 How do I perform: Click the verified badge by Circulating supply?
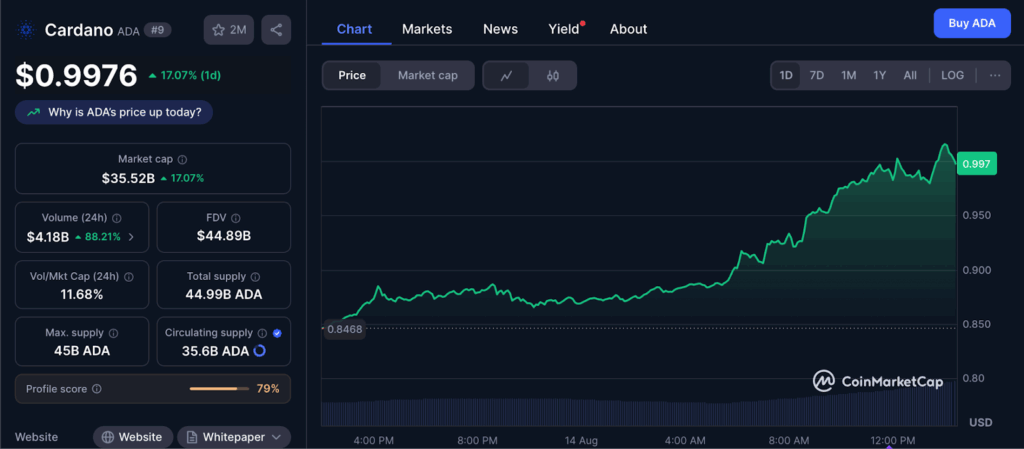tap(277, 333)
